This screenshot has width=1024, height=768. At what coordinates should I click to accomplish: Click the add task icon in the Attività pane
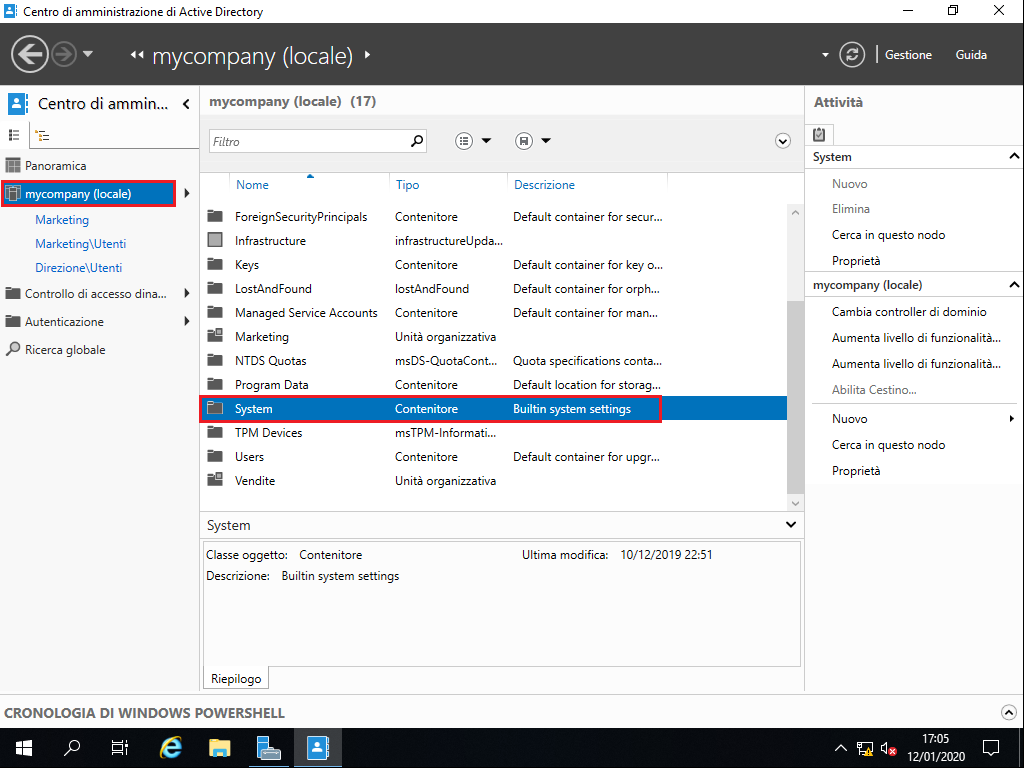click(x=820, y=133)
